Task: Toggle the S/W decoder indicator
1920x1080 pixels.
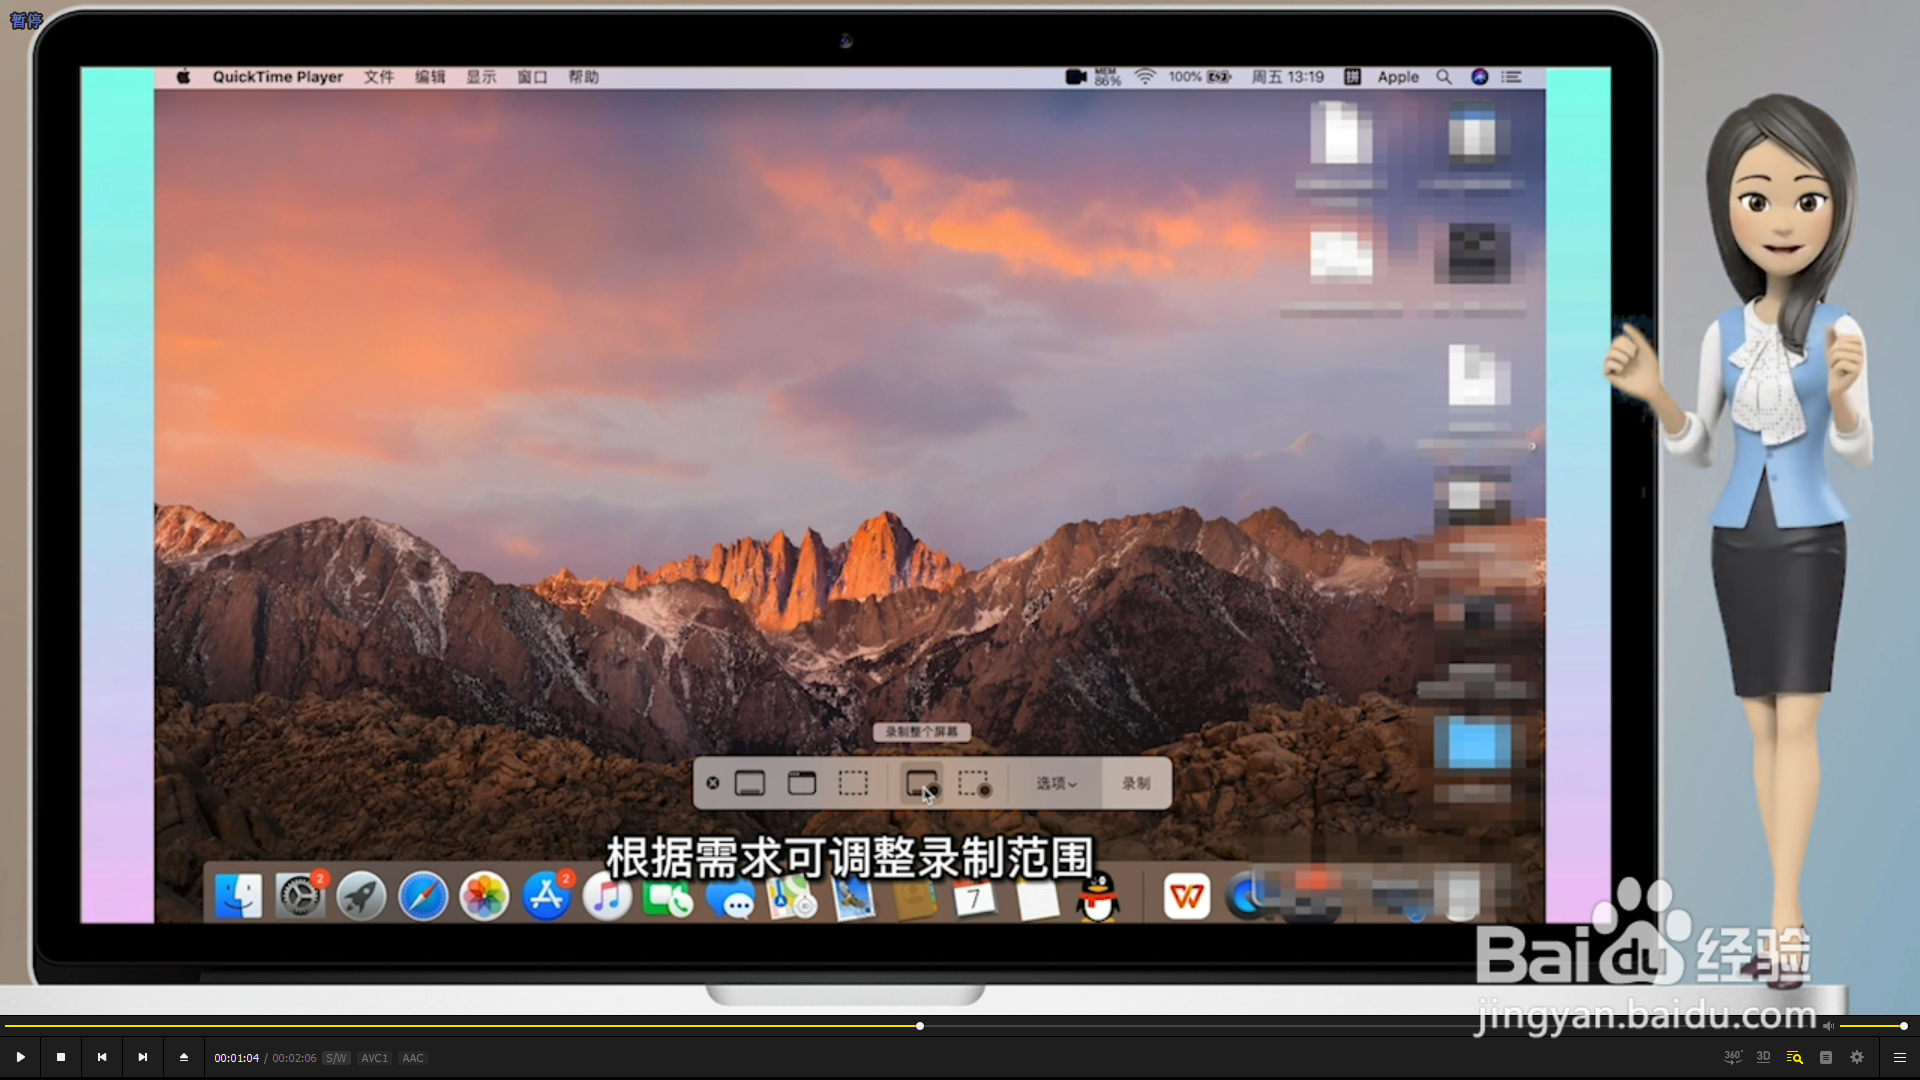Action: [x=336, y=1058]
